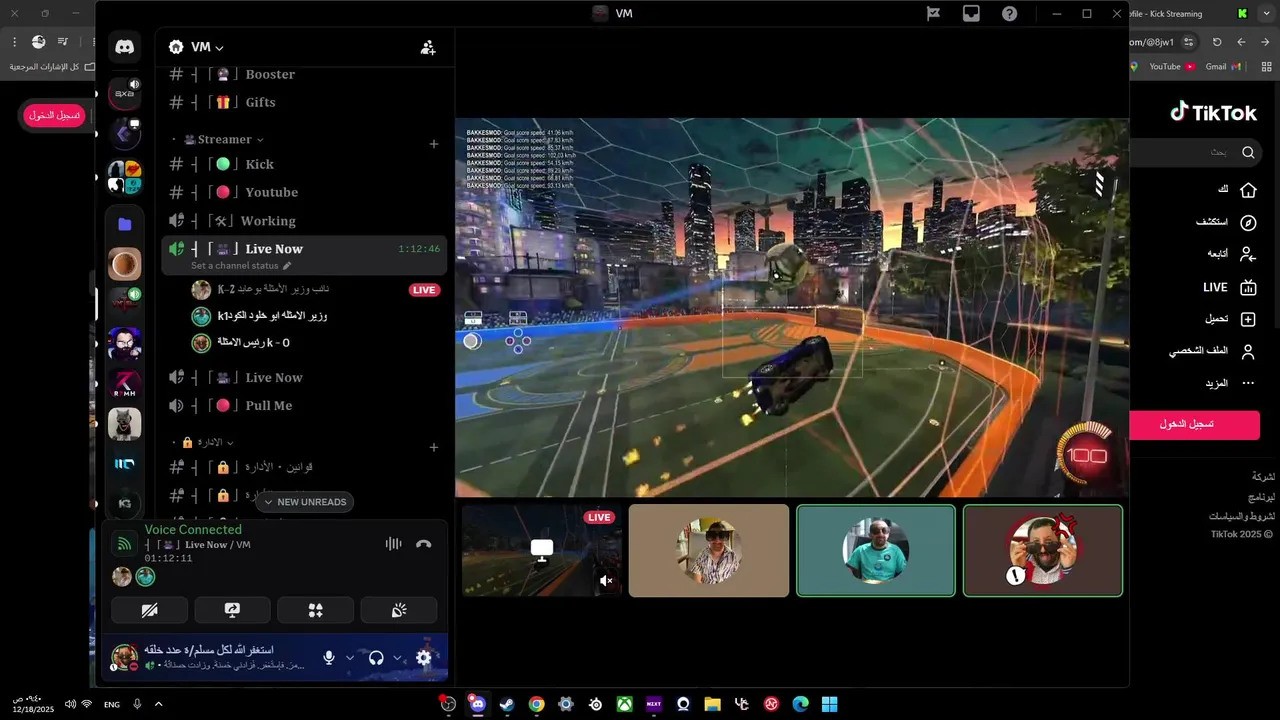Open the soundboard button

point(399,610)
